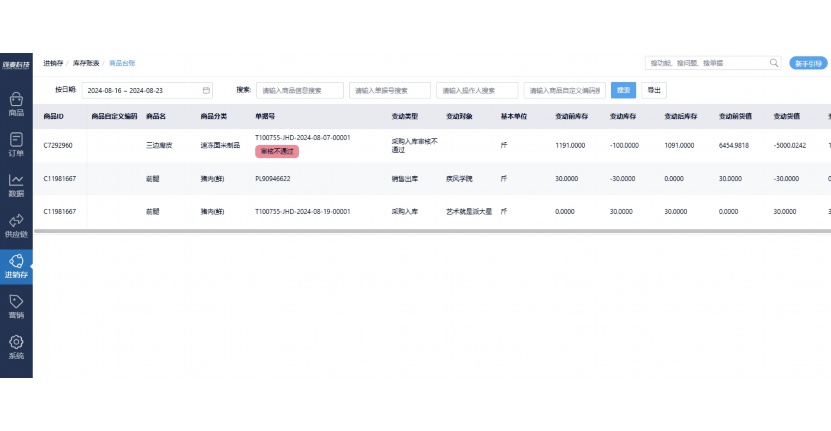Click 前腿 in the 艺术就是派大星 row
Image resolution: width=831 pixels, height=431 pixels.
coord(153,212)
